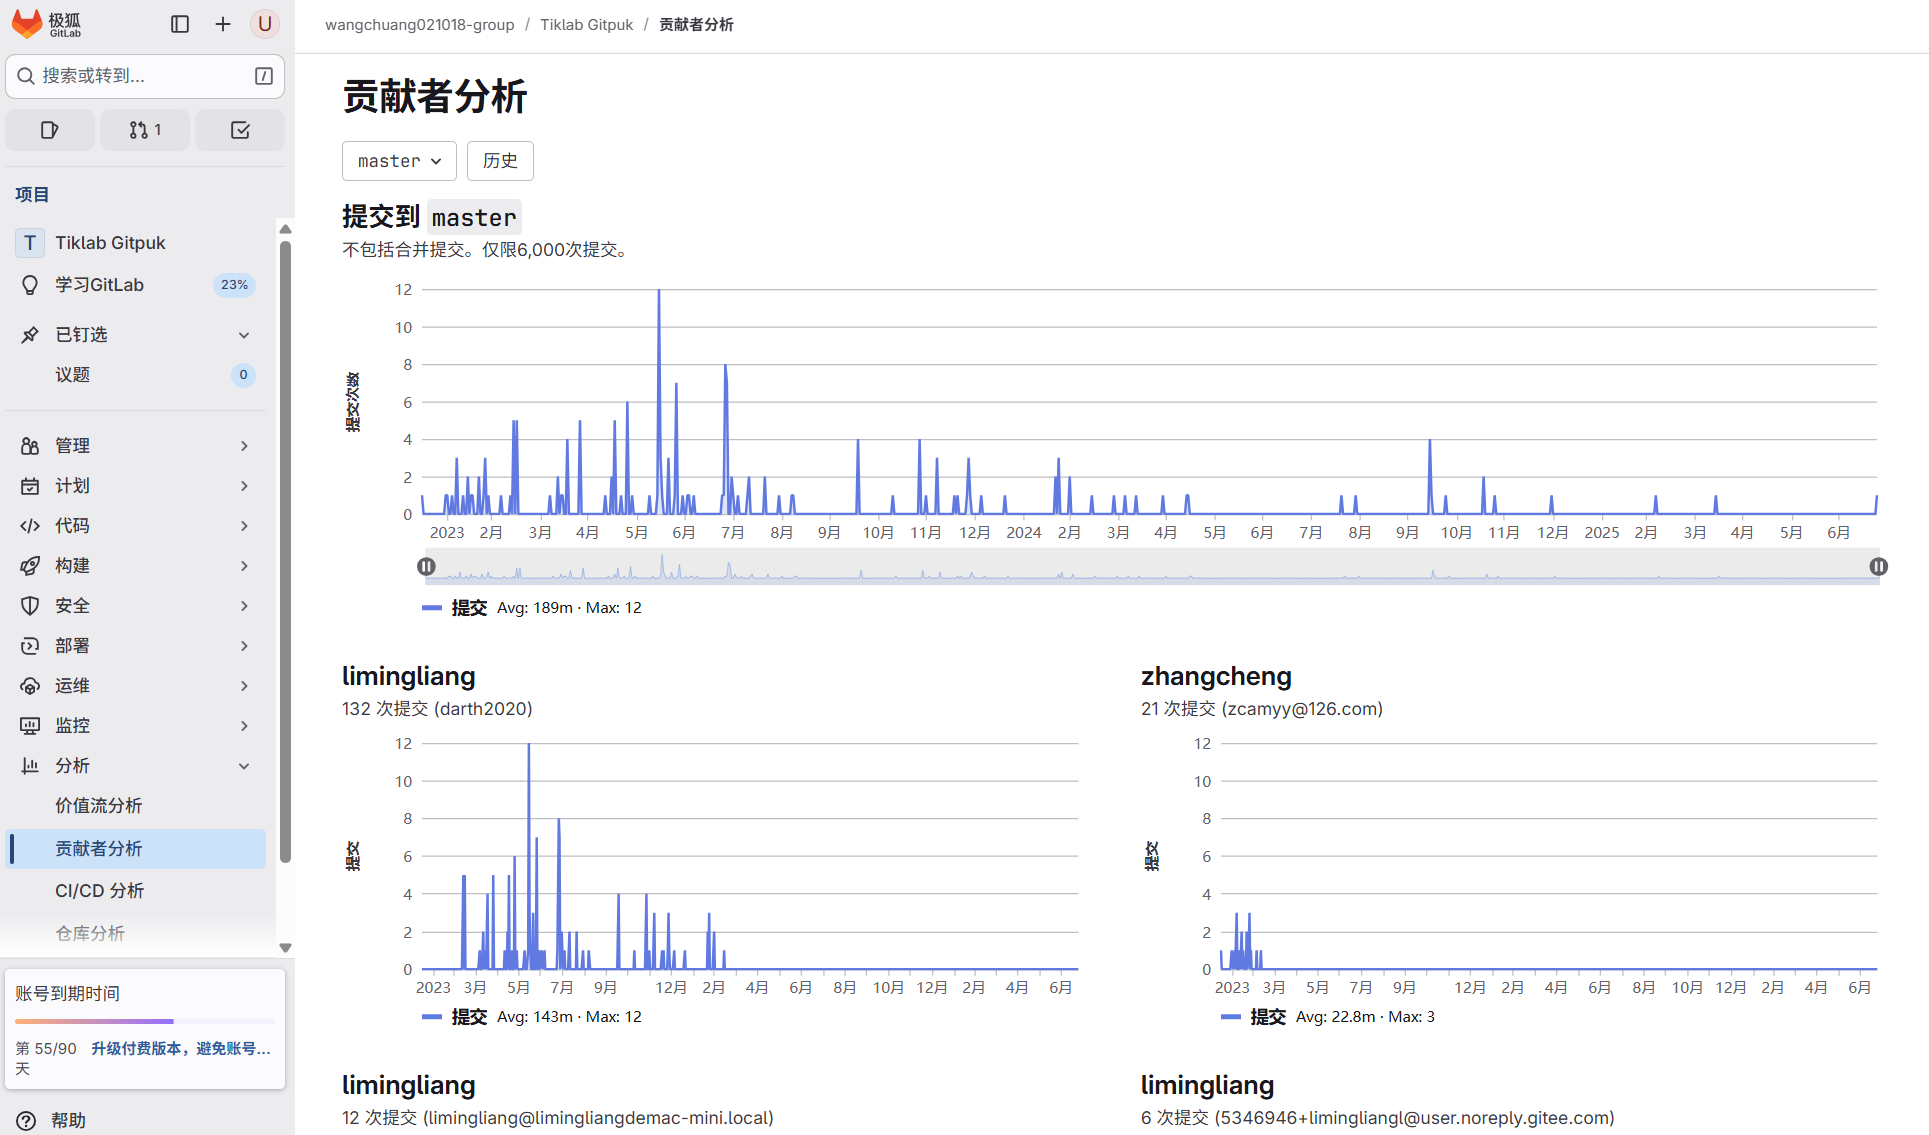Open the to-do list checkmark icon
This screenshot has width=1929, height=1135.
pos(239,129)
